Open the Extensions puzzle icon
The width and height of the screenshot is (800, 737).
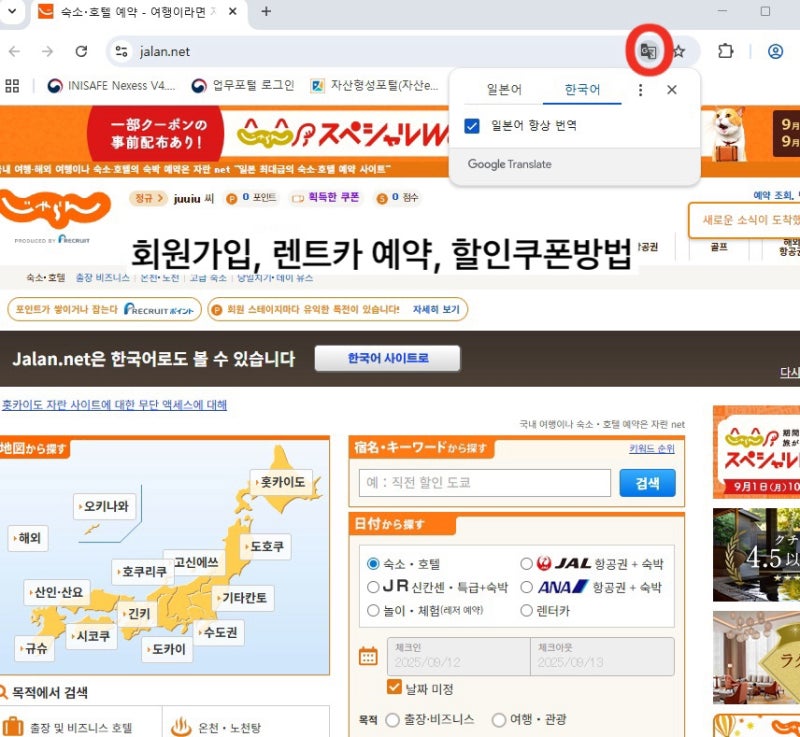point(725,51)
